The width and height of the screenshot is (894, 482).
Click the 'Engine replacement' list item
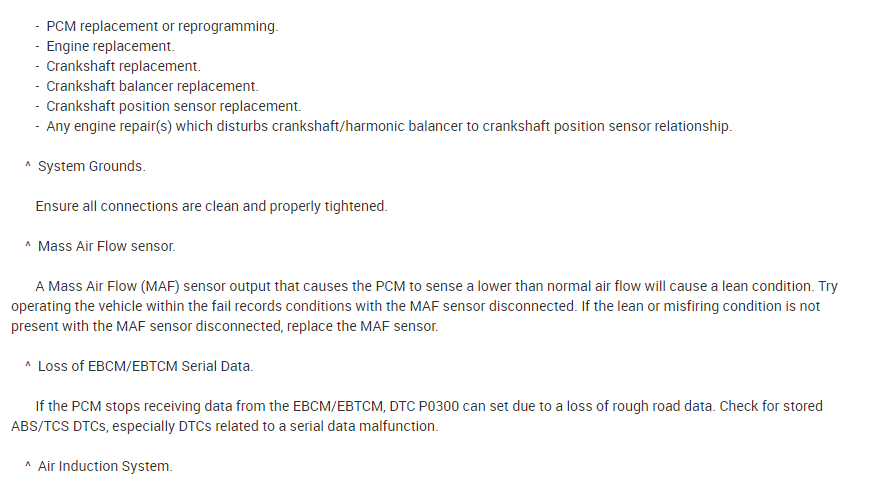110,46
